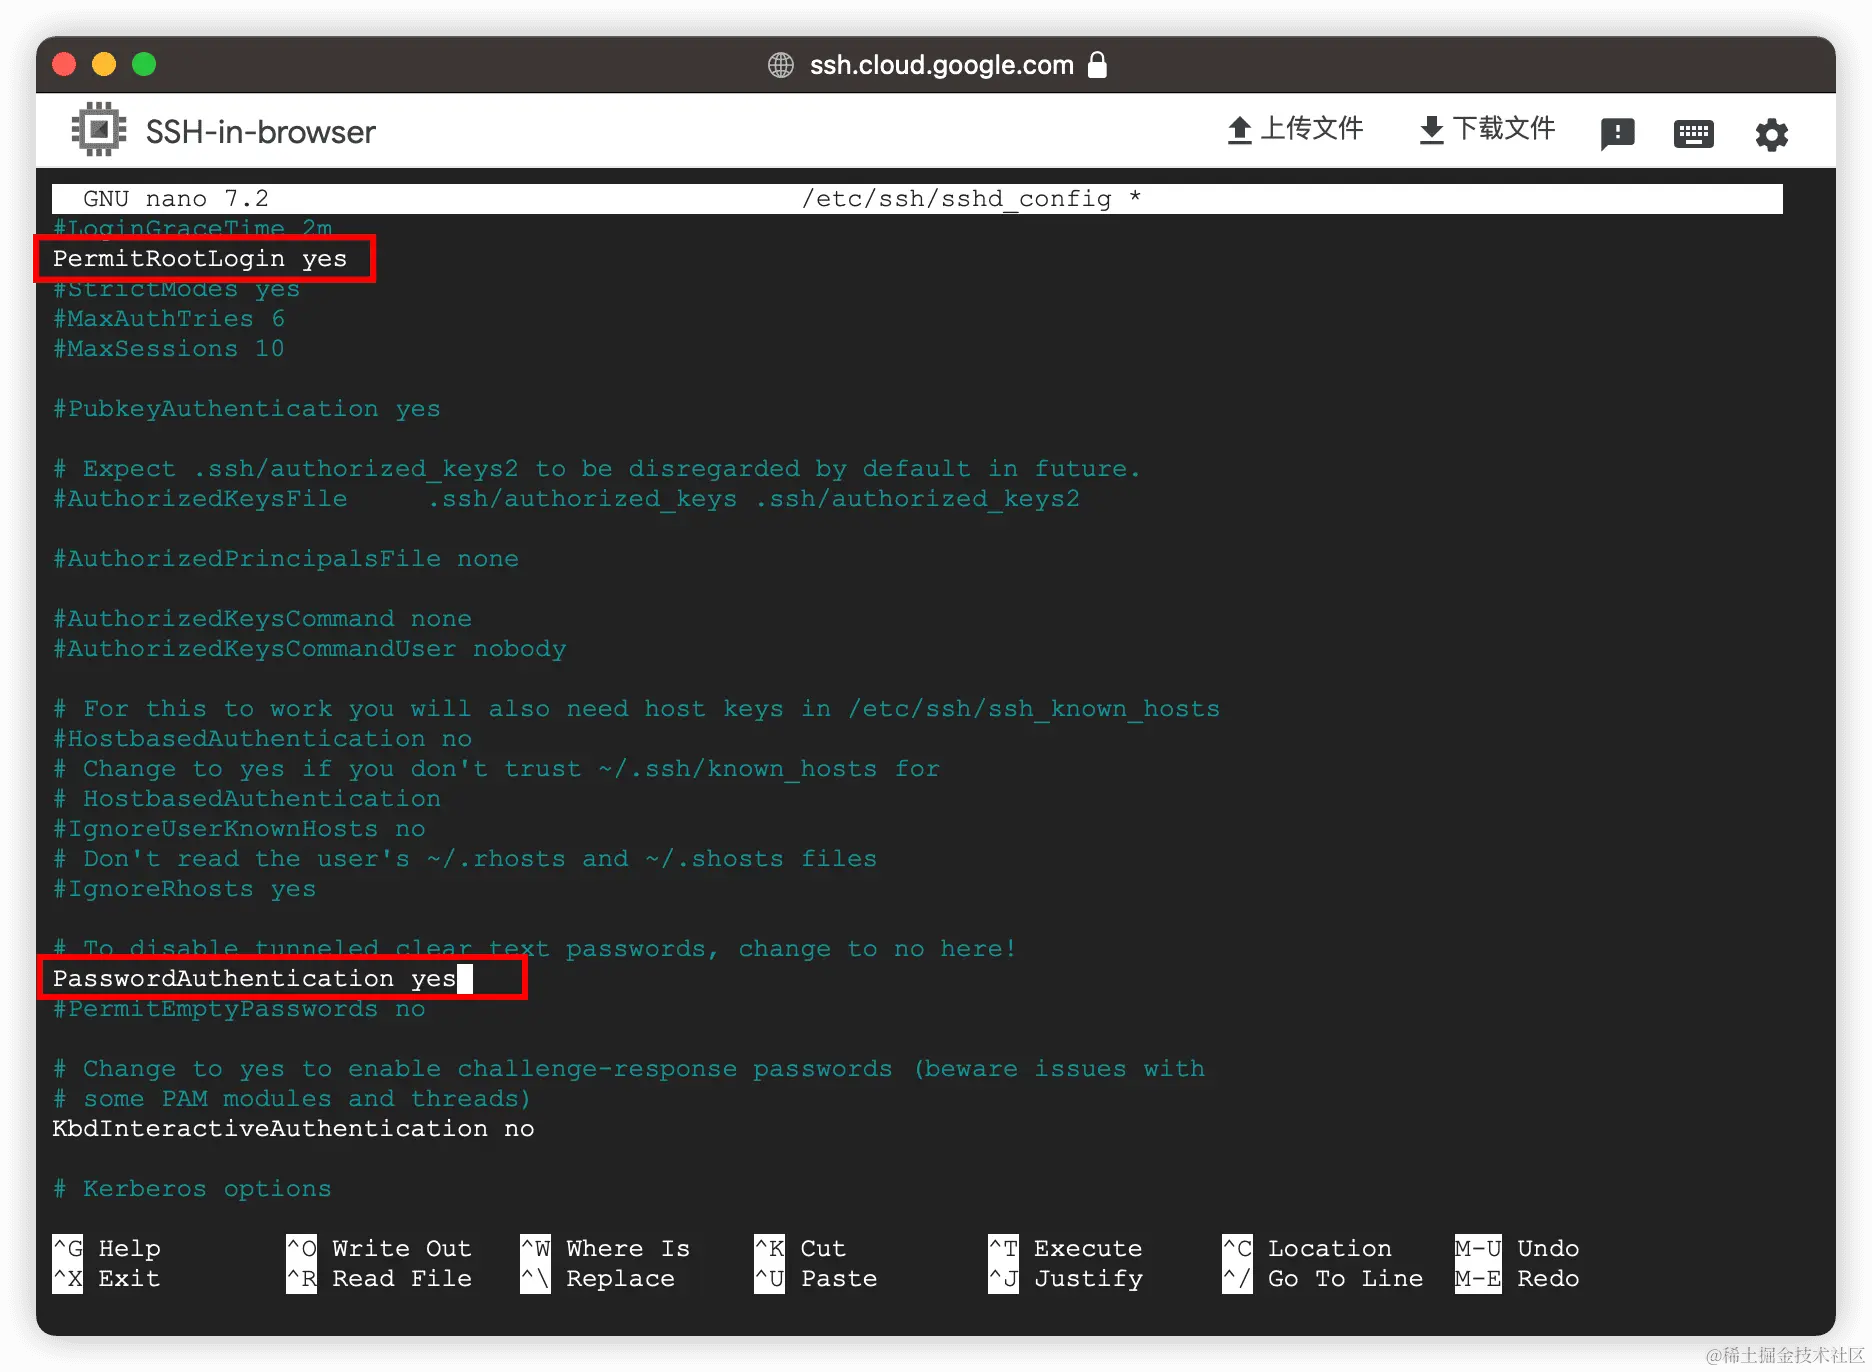Image resolution: width=1872 pixels, height=1372 pixels.
Task: Click the PermitRootLogin yes highlighted line
Action: (x=200, y=258)
